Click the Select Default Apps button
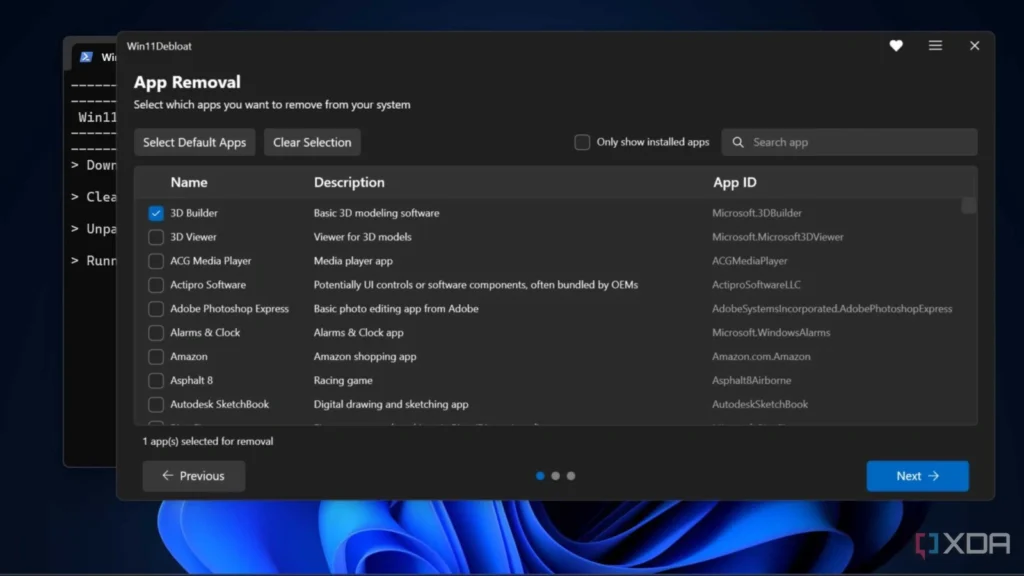 pos(194,142)
